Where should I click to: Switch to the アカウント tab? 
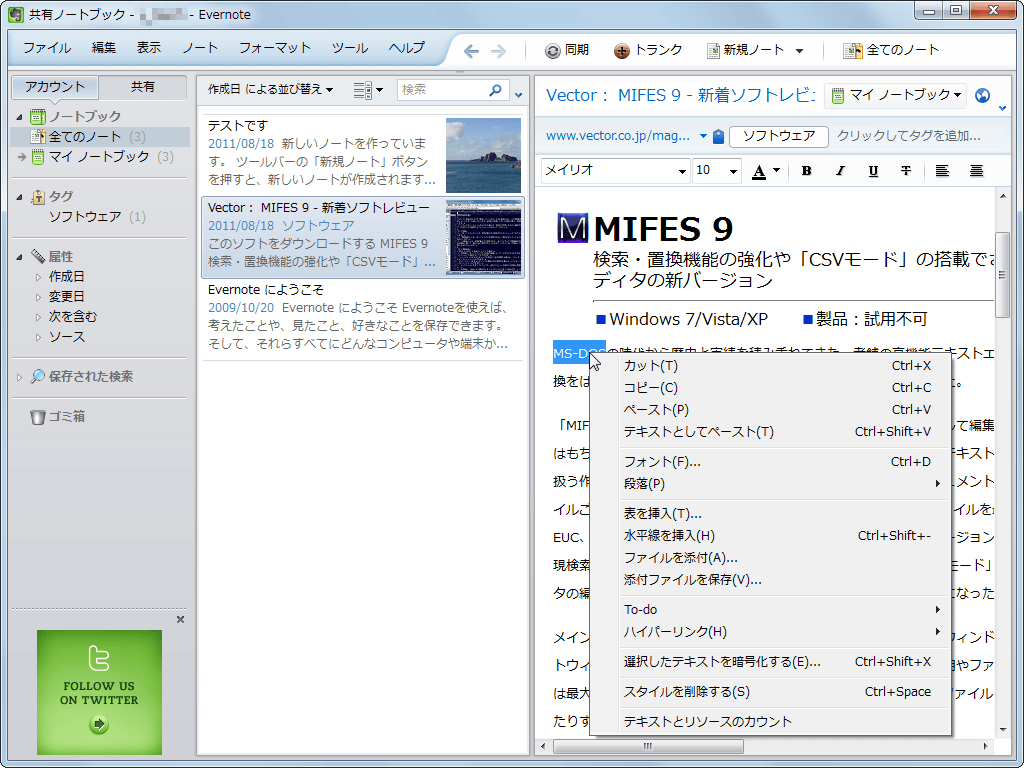55,87
